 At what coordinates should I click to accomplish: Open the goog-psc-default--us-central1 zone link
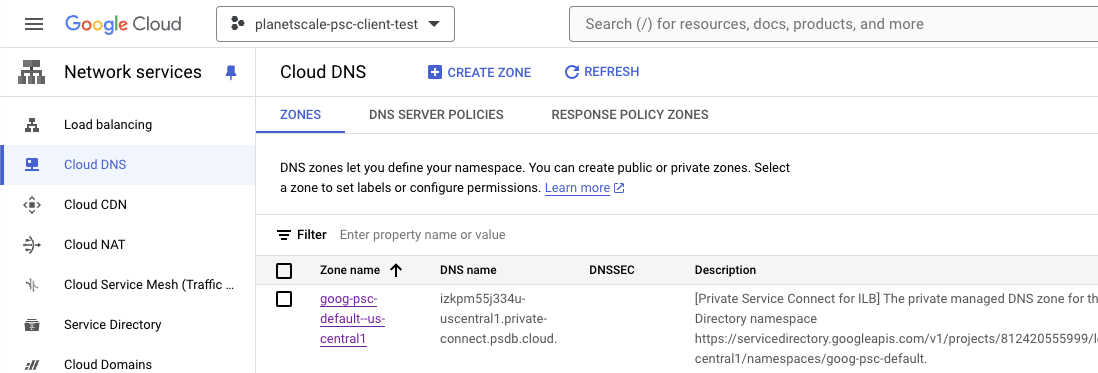352,319
